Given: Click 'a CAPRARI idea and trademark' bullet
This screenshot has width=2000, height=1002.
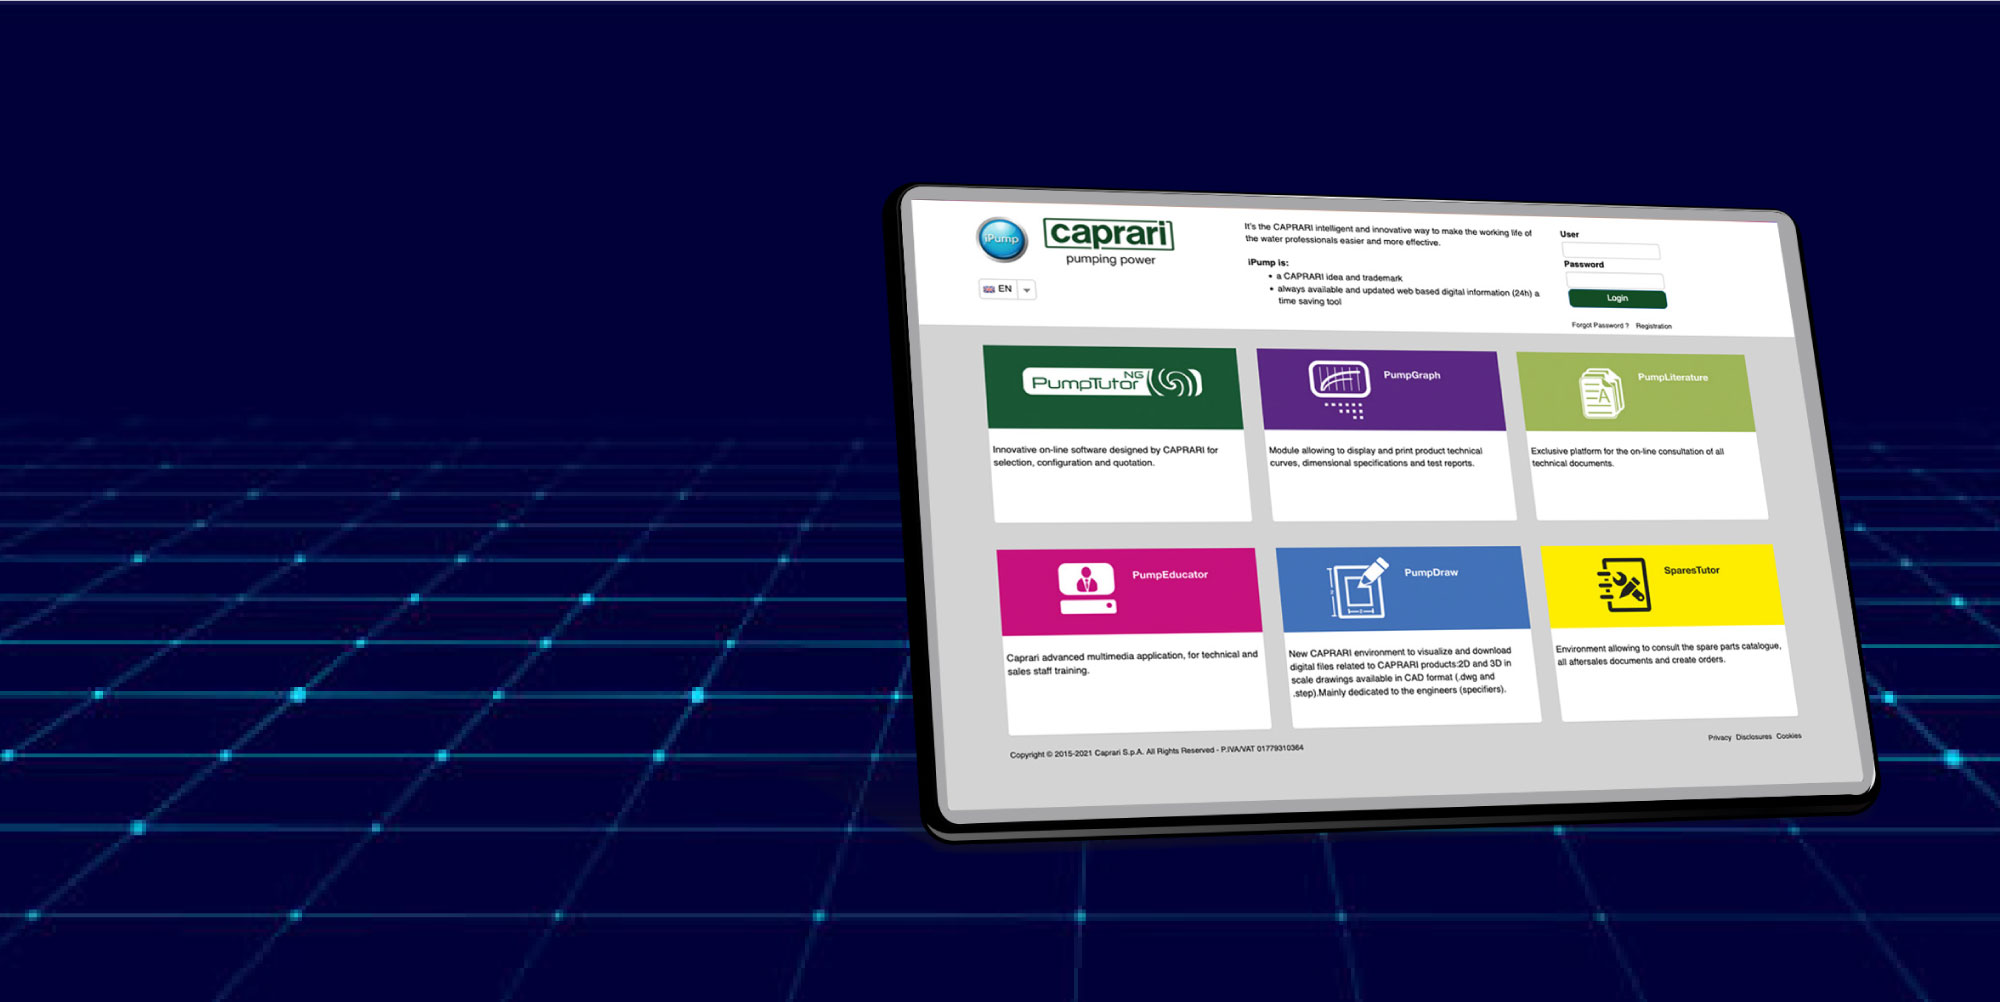Looking at the screenshot, I should pos(1339,277).
